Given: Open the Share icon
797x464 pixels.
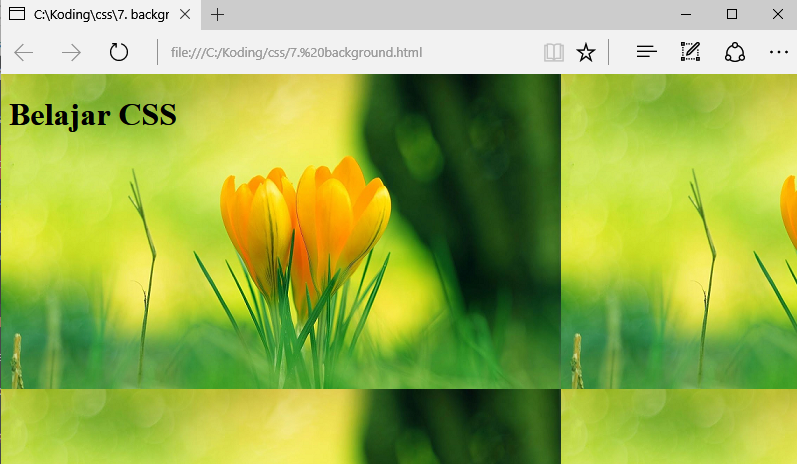Looking at the screenshot, I should point(734,52).
